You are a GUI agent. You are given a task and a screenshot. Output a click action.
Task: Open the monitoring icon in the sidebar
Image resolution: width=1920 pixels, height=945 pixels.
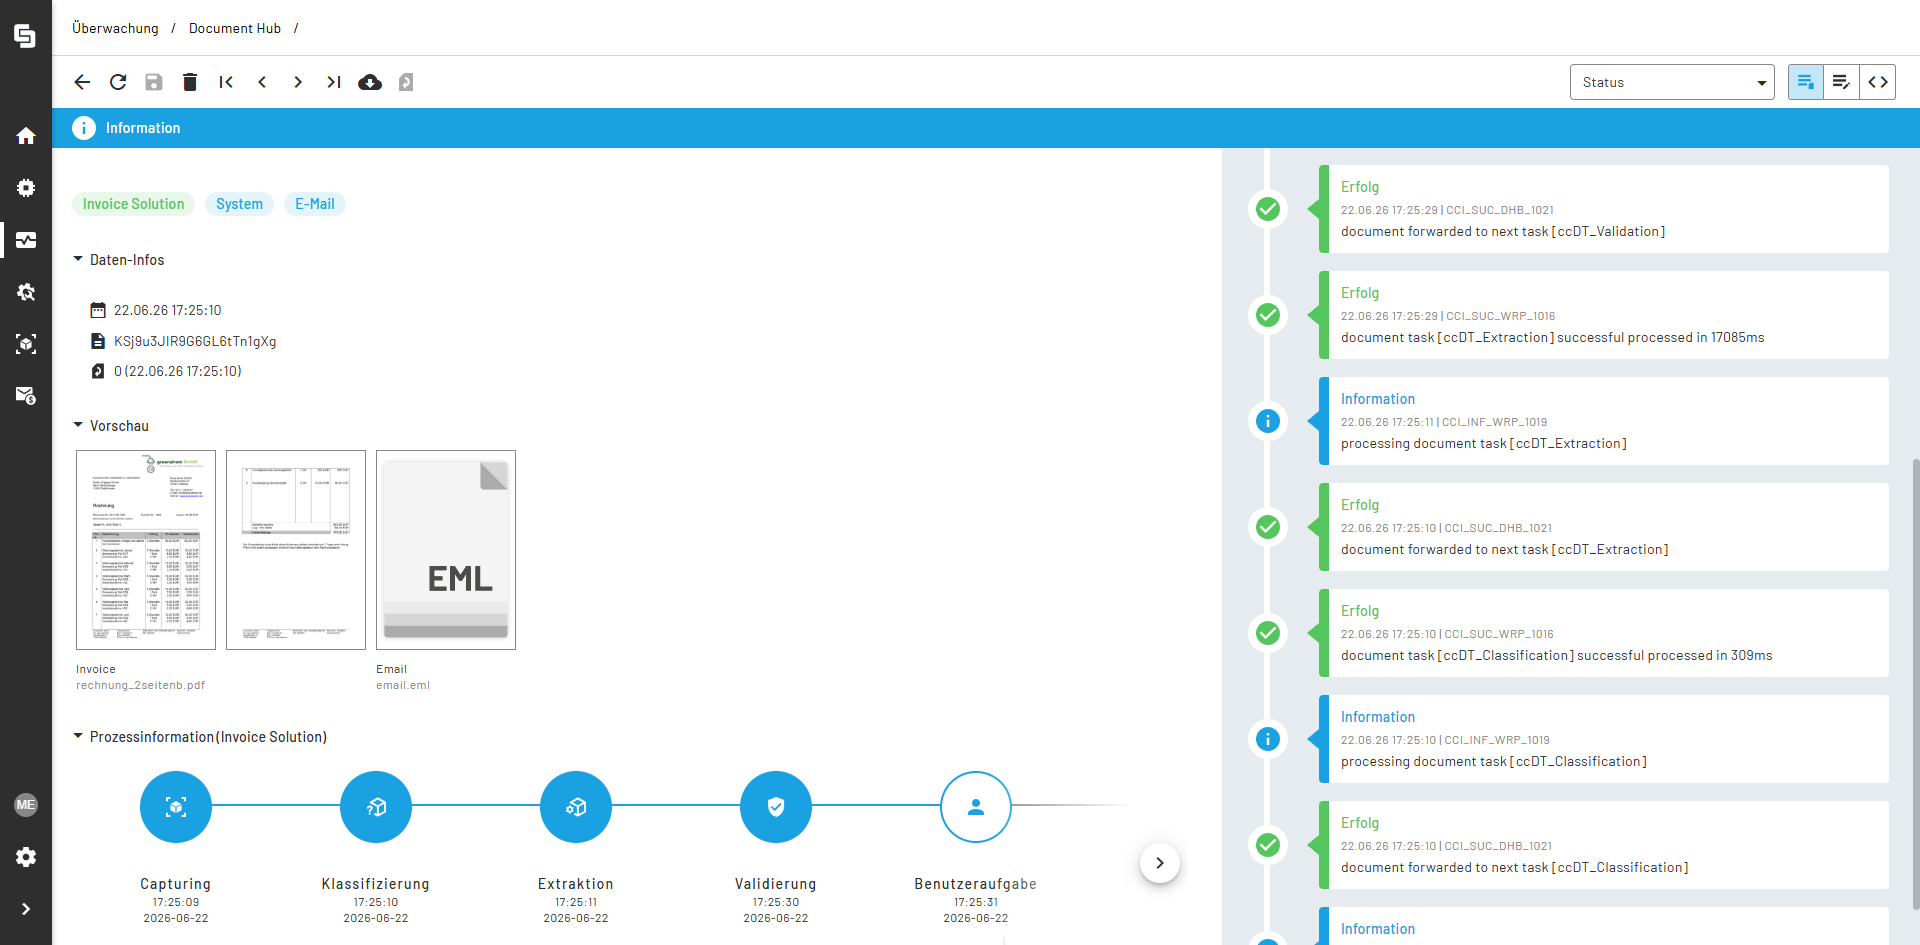[26, 240]
